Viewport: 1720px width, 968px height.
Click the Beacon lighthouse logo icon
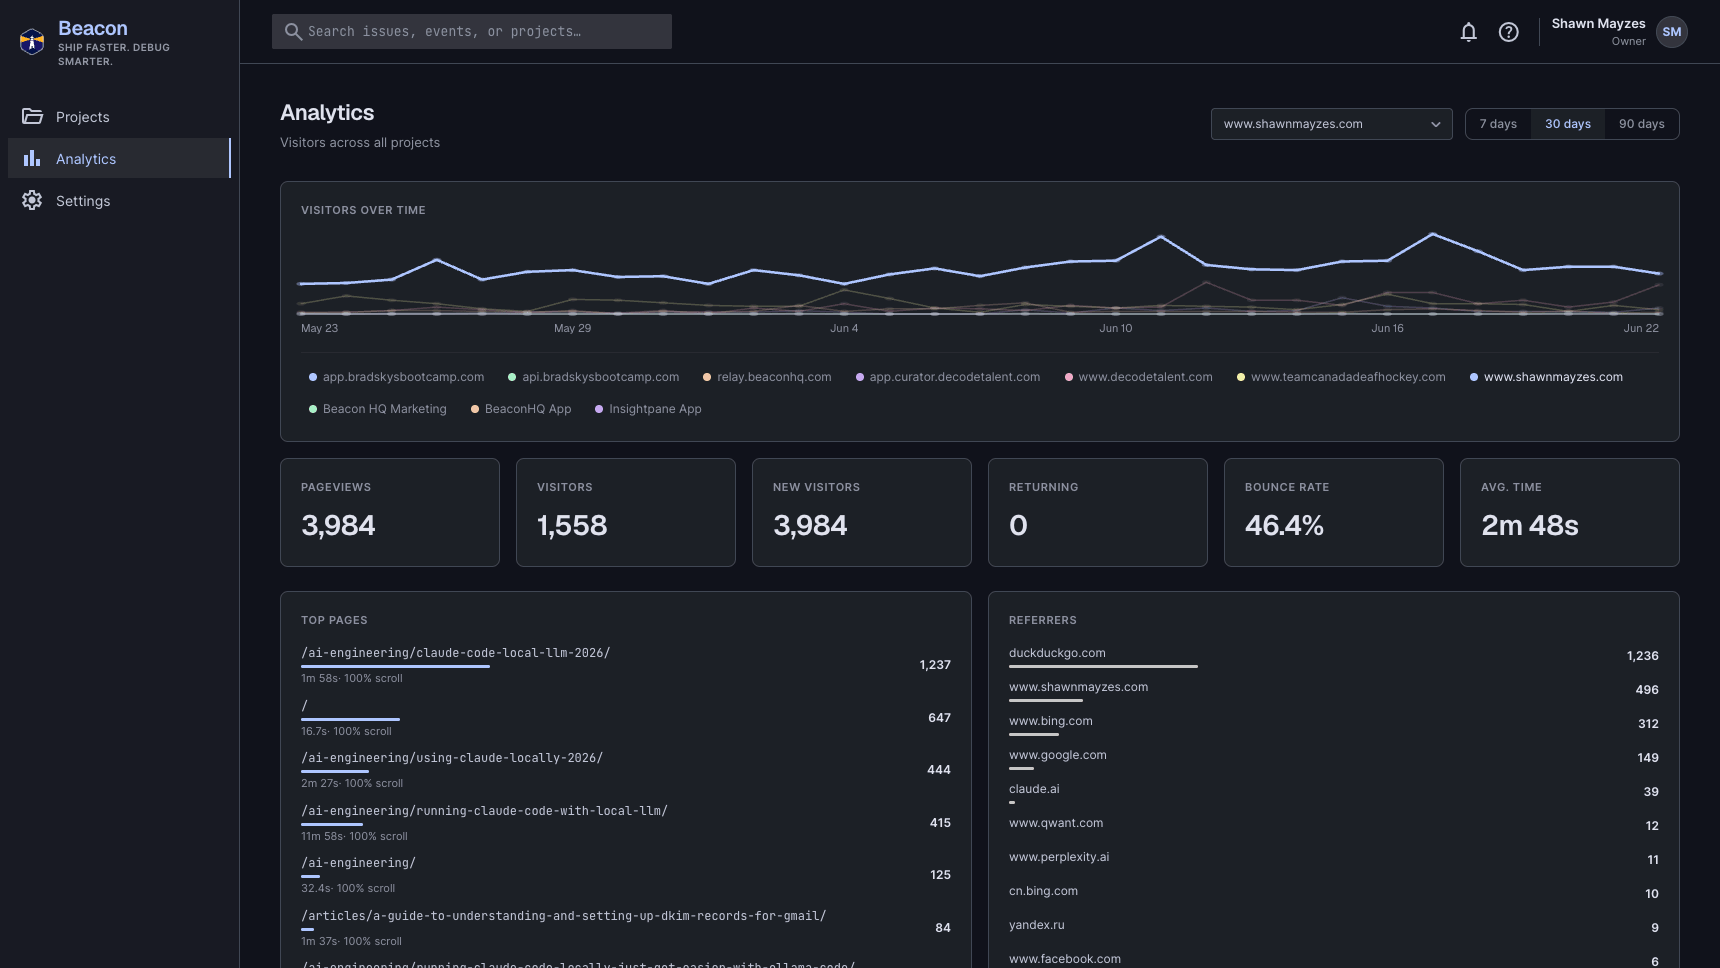(32, 41)
